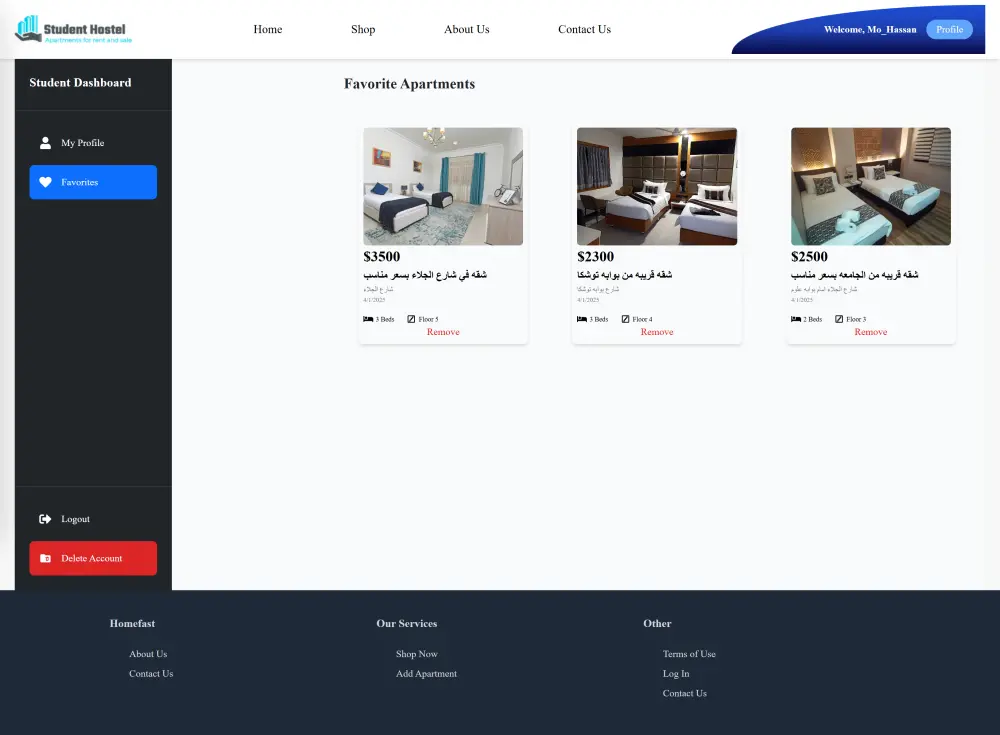The image size is (1000, 735).
Task: Remove the $2300 favorite apartment
Action: coord(657,331)
